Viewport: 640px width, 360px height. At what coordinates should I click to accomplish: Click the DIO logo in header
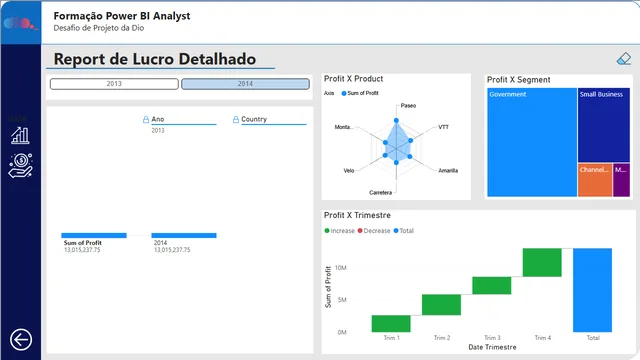click(x=20, y=23)
